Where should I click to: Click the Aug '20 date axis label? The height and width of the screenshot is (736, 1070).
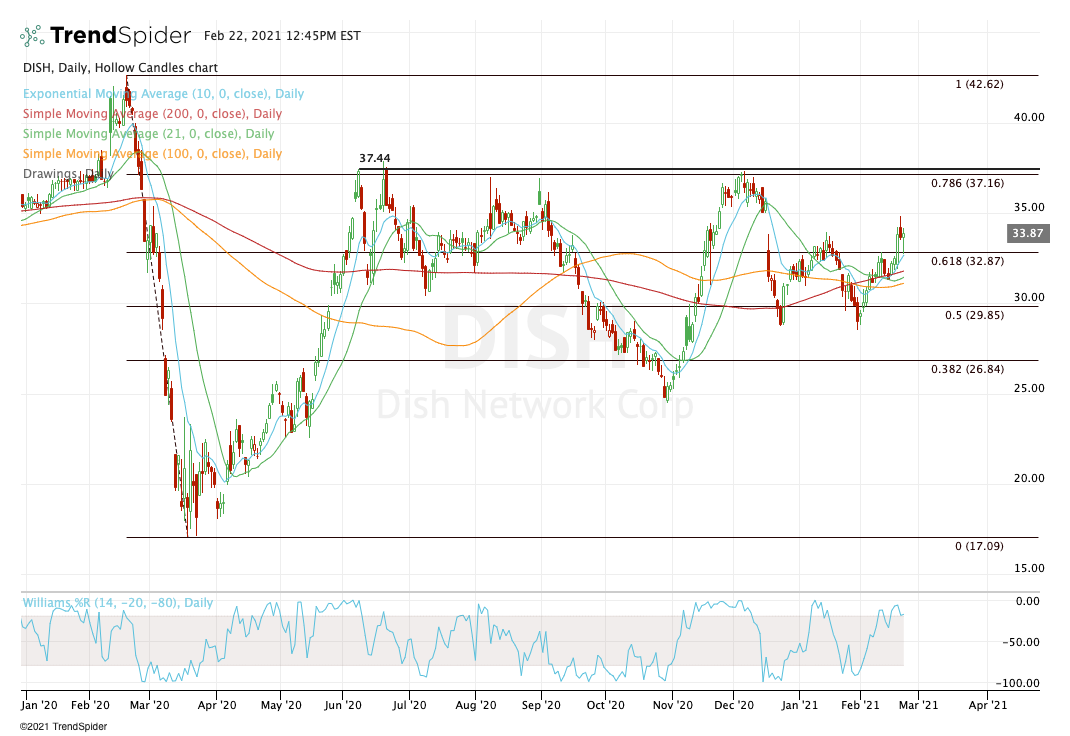476,705
